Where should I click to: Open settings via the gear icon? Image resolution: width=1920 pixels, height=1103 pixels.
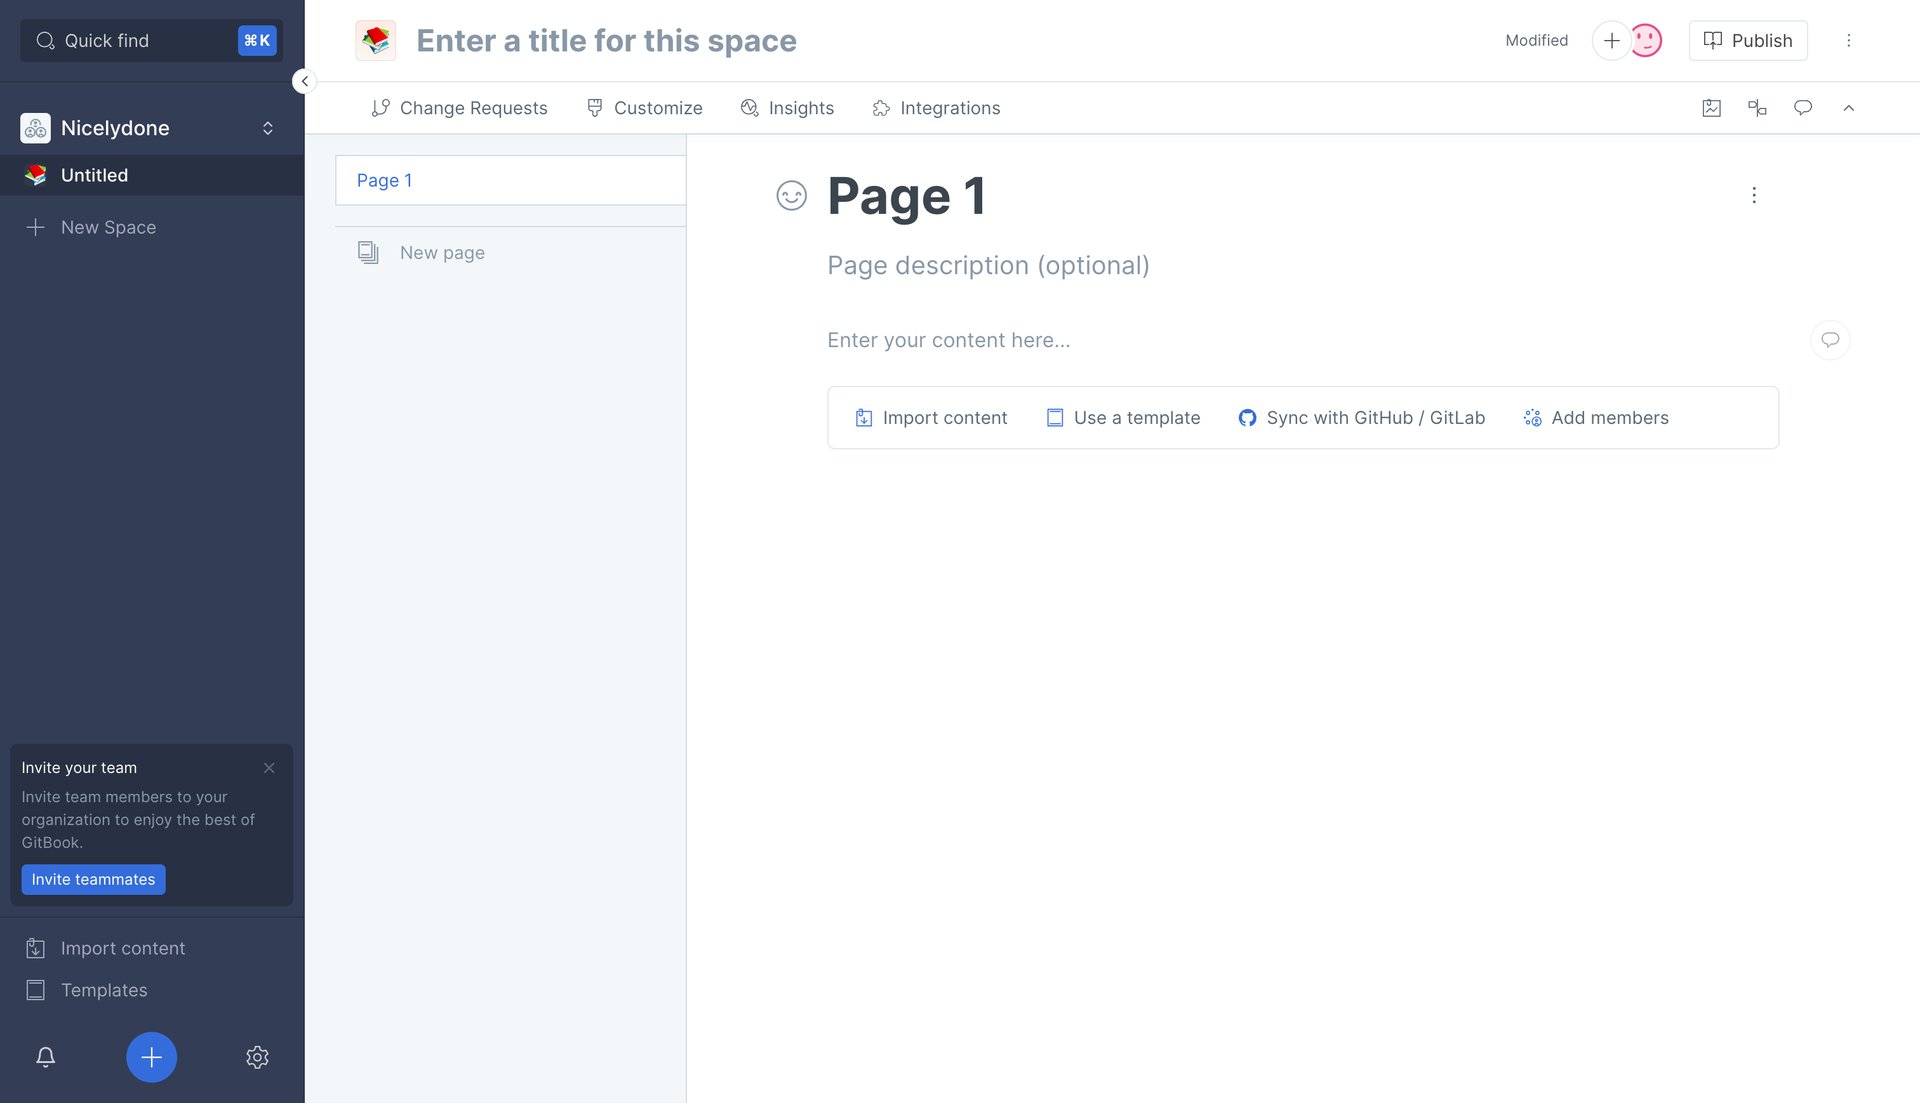257,1057
